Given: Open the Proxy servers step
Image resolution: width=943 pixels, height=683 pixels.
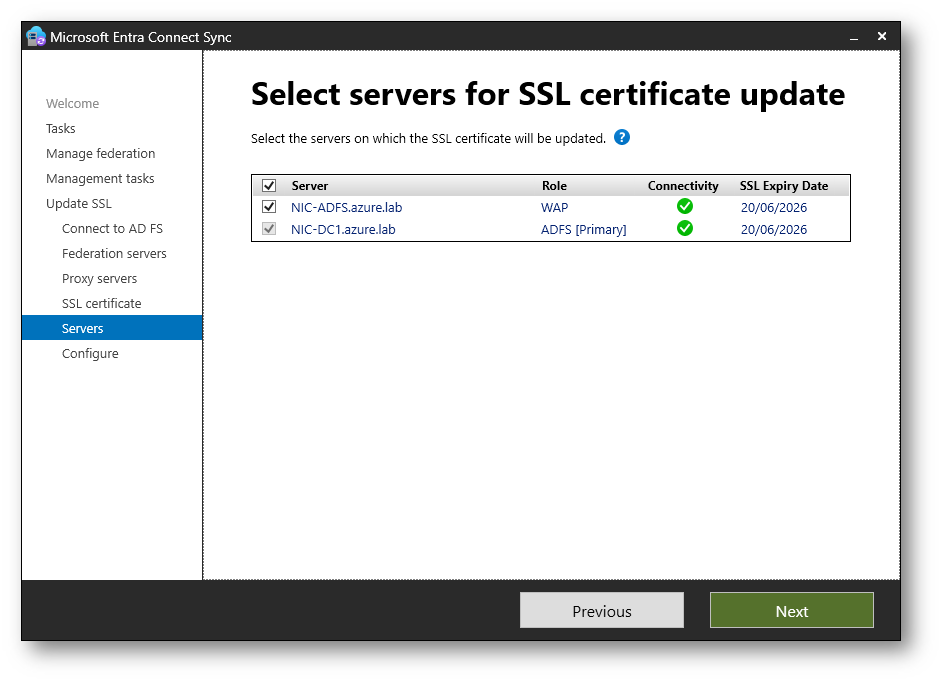Looking at the screenshot, I should 99,279.
